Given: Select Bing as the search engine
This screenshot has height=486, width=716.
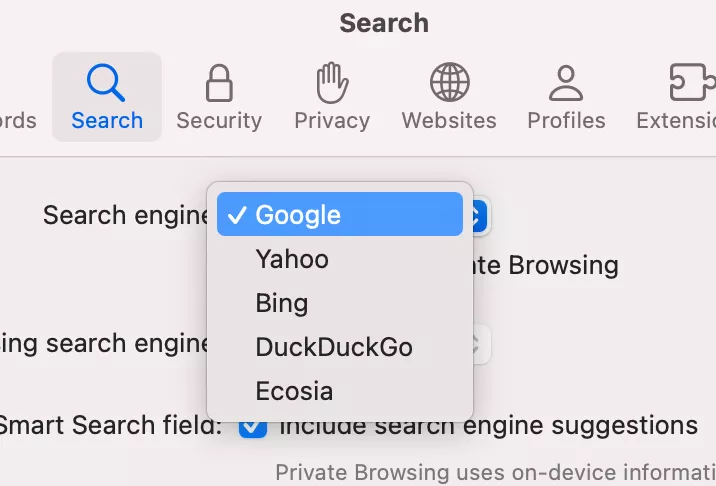Looking at the screenshot, I should 282,303.
